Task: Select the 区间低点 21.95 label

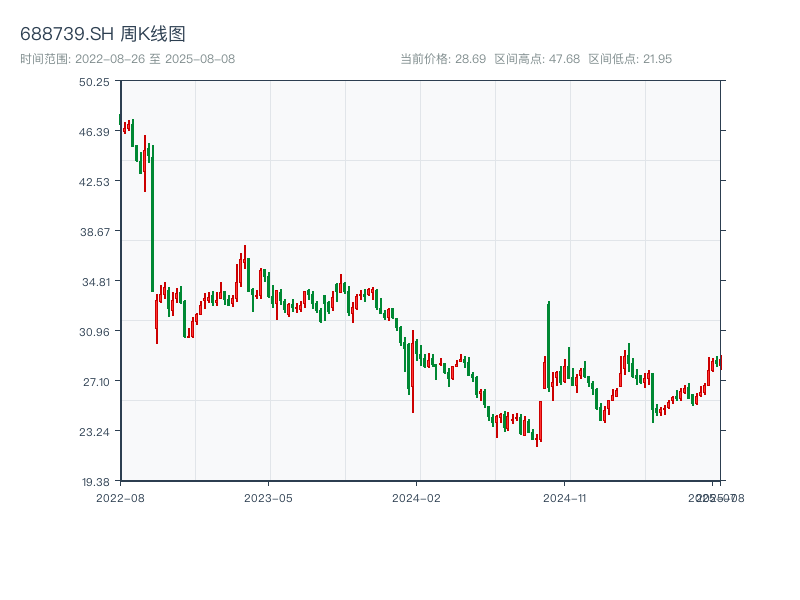Action: 630,59
